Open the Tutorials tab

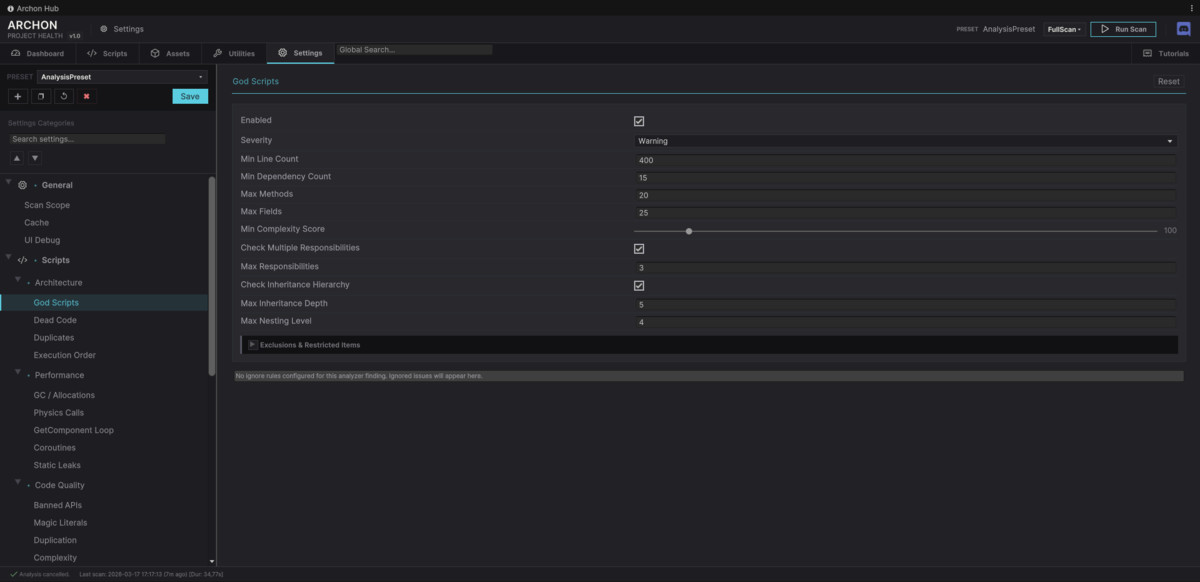pos(1165,53)
